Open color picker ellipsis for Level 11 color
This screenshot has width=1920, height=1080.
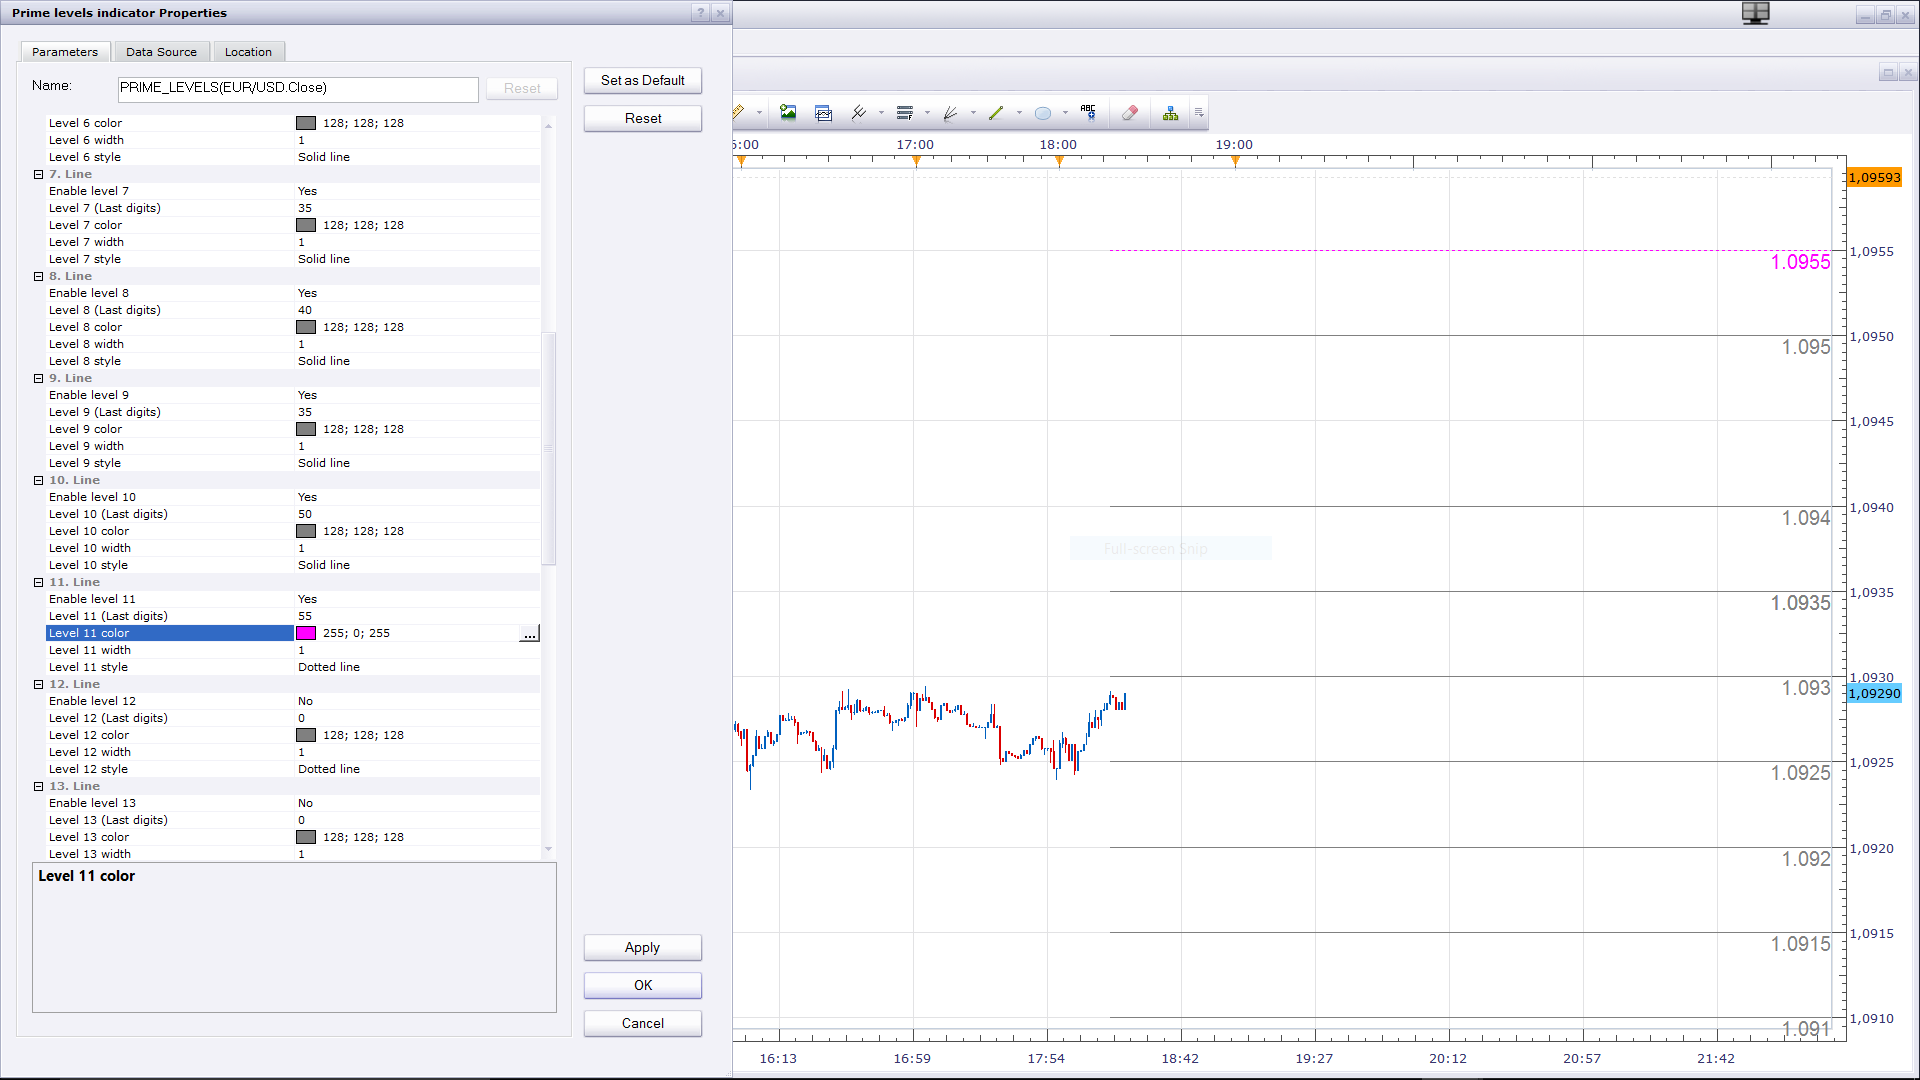pos(530,633)
